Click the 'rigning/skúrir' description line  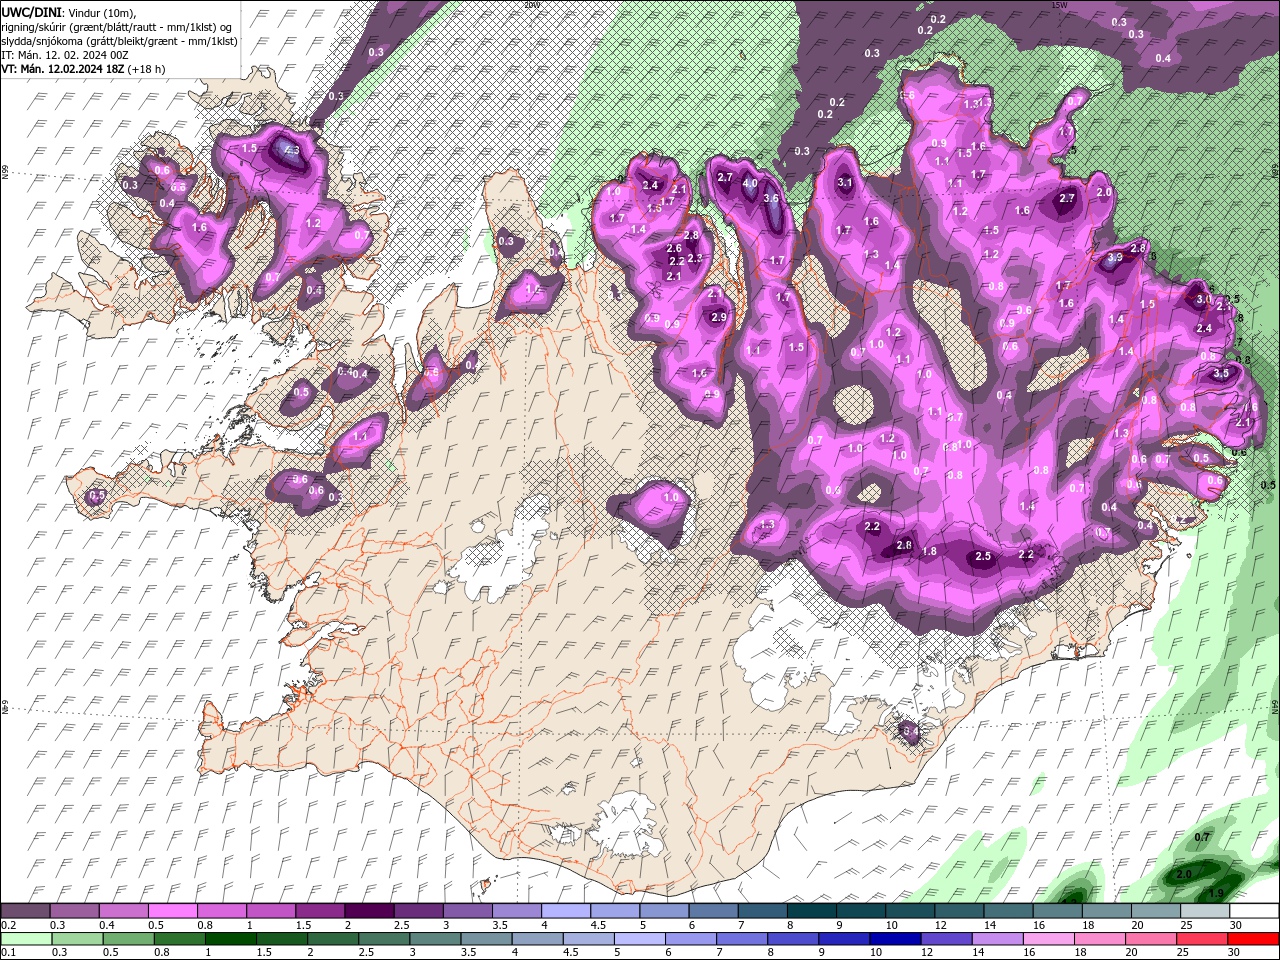pyautogui.click(x=118, y=26)
